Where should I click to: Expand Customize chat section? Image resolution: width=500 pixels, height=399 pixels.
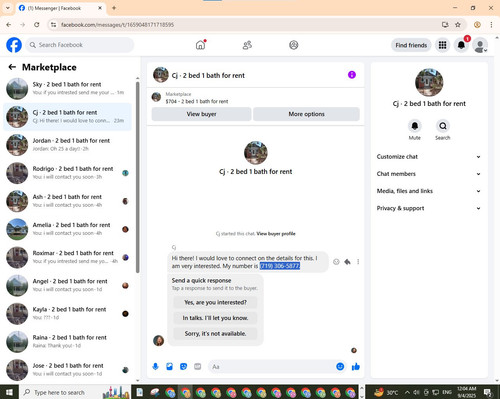[x=429, y=157]
